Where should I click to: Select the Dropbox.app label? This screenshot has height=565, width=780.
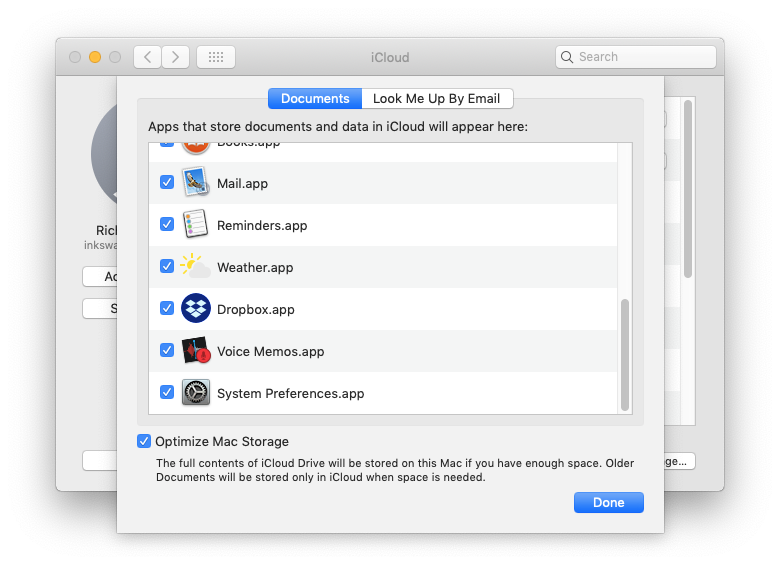tap(256, 309)
